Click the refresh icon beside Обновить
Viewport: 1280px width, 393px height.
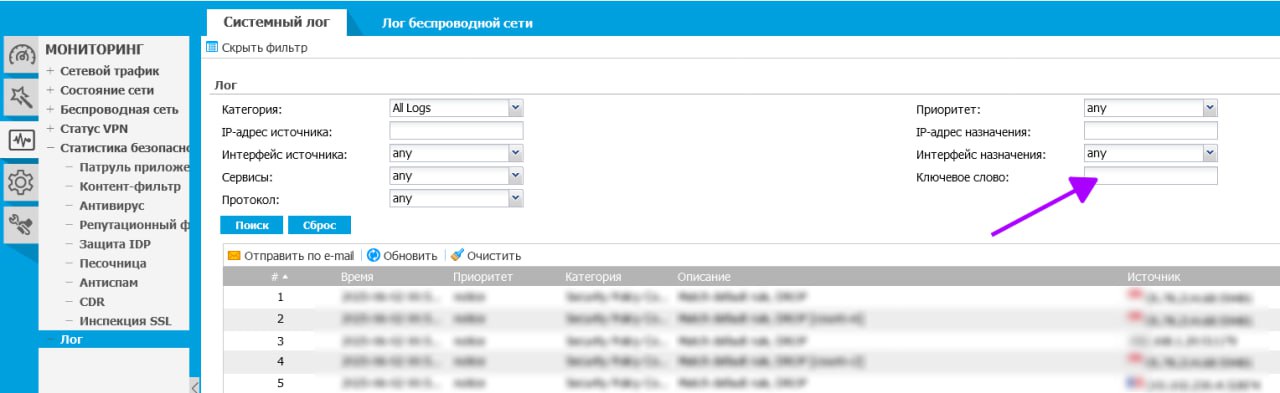click(x=373, y=256)
